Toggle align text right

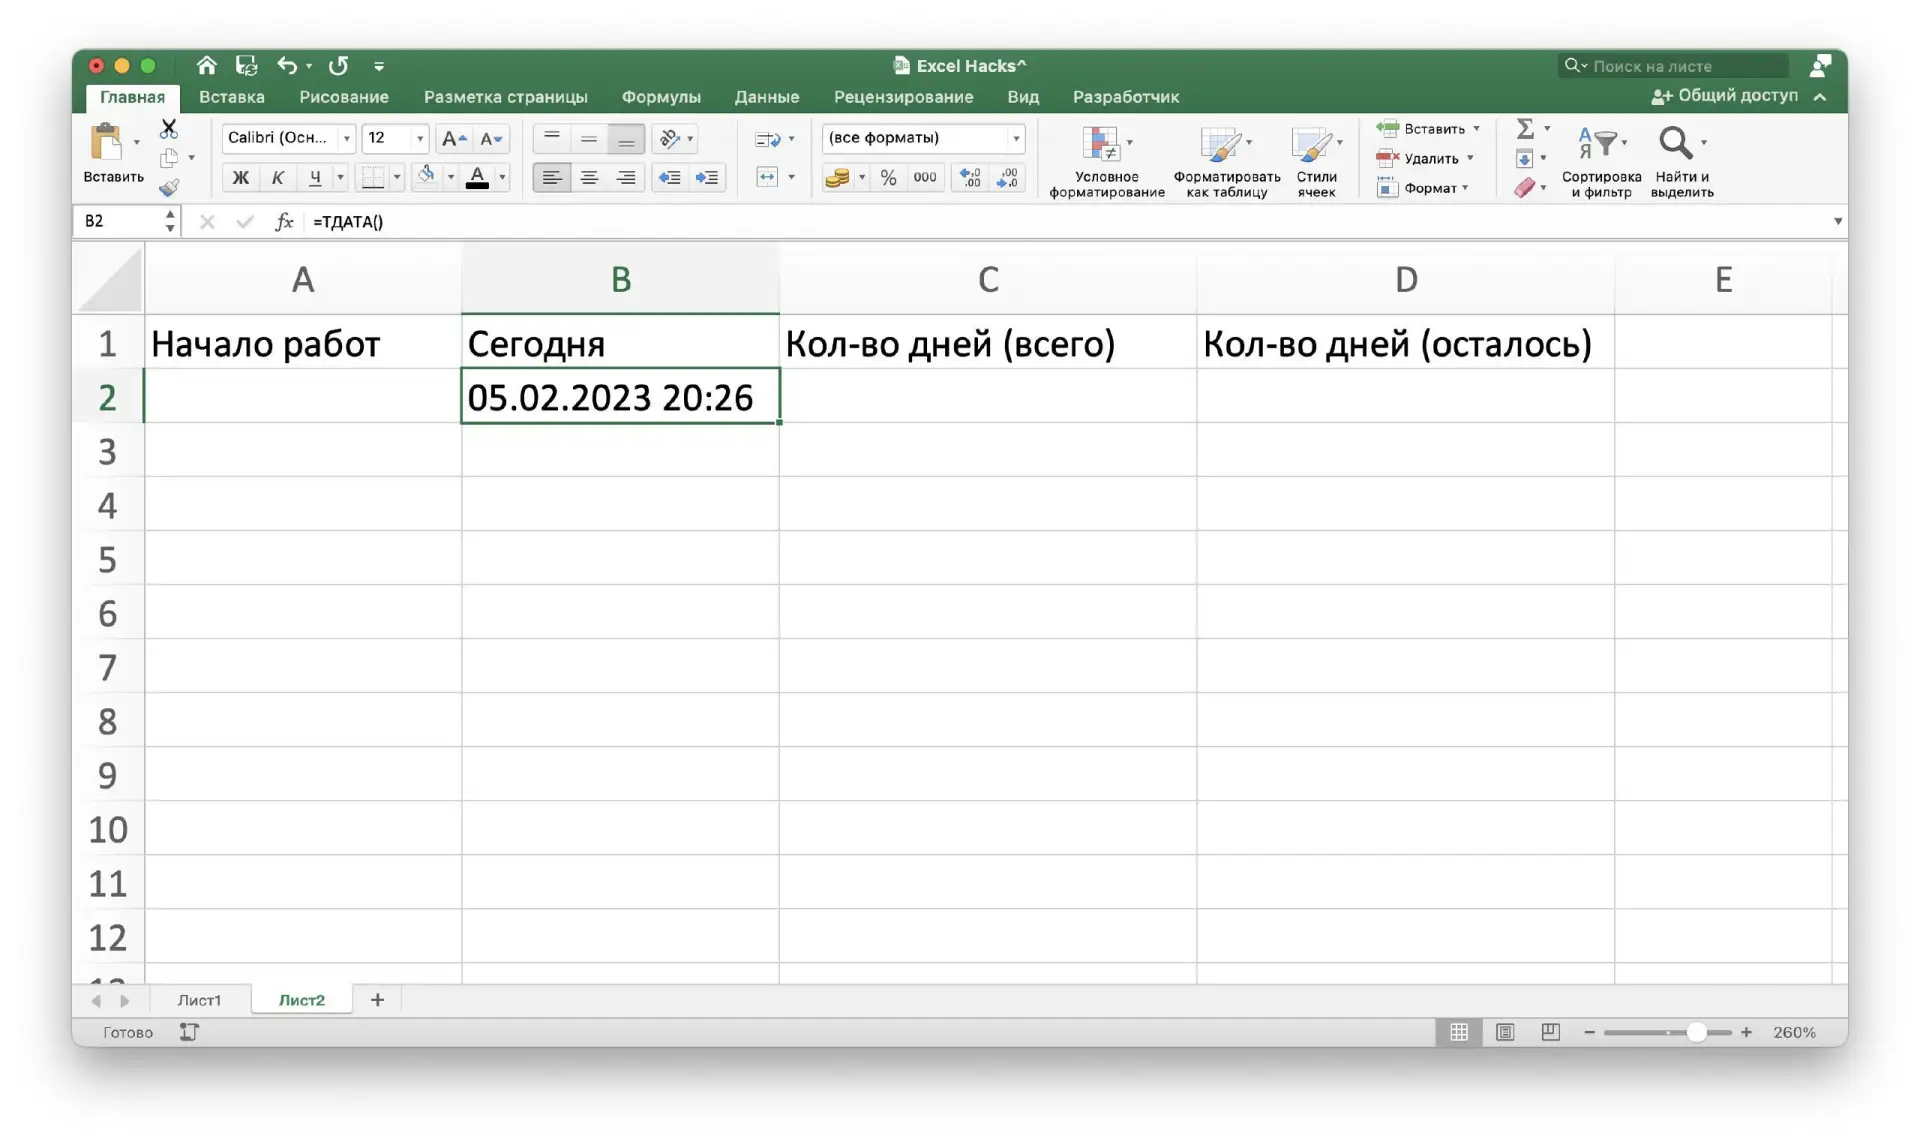(626, 178)
